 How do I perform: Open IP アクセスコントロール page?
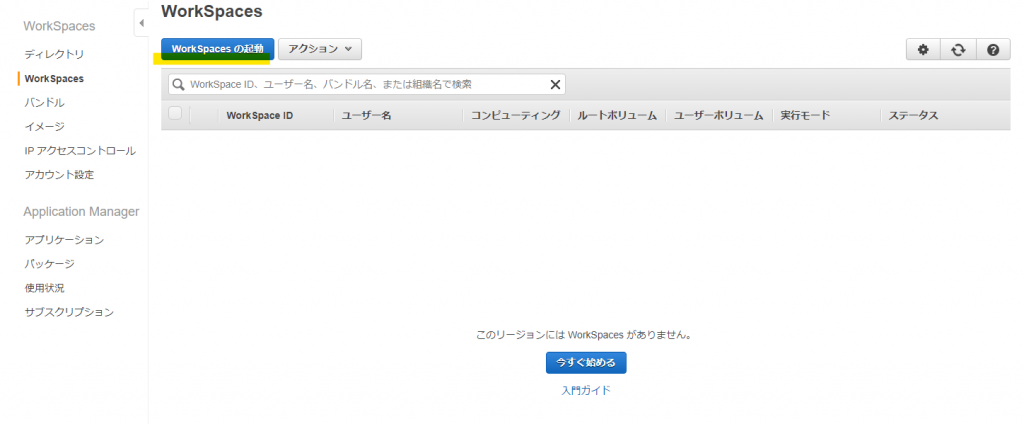(80, 151)
